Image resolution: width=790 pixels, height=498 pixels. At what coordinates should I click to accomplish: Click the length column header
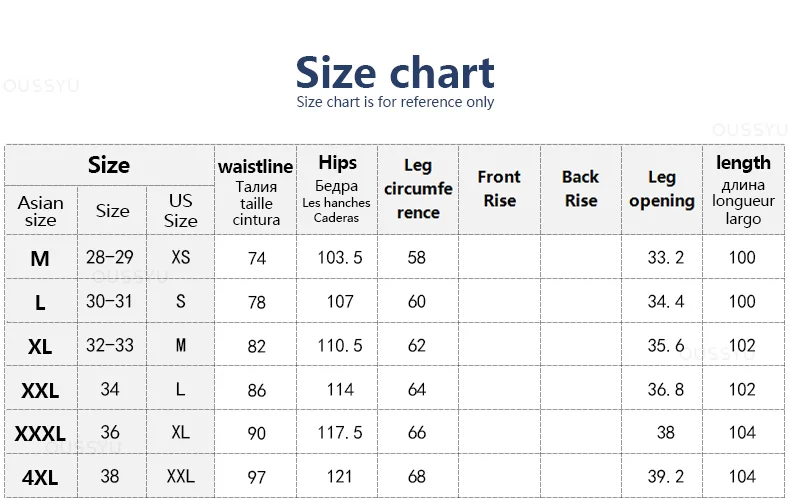[x=743, y=190]
